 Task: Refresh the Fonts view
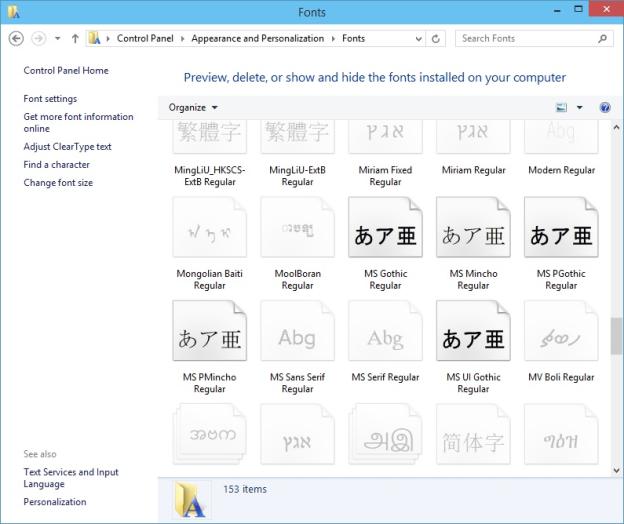click(435, 39)
